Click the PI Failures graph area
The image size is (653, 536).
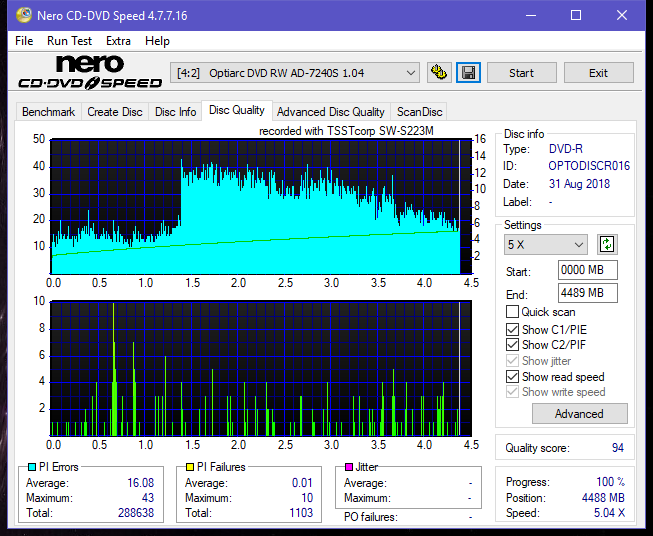tap(261, 369)
